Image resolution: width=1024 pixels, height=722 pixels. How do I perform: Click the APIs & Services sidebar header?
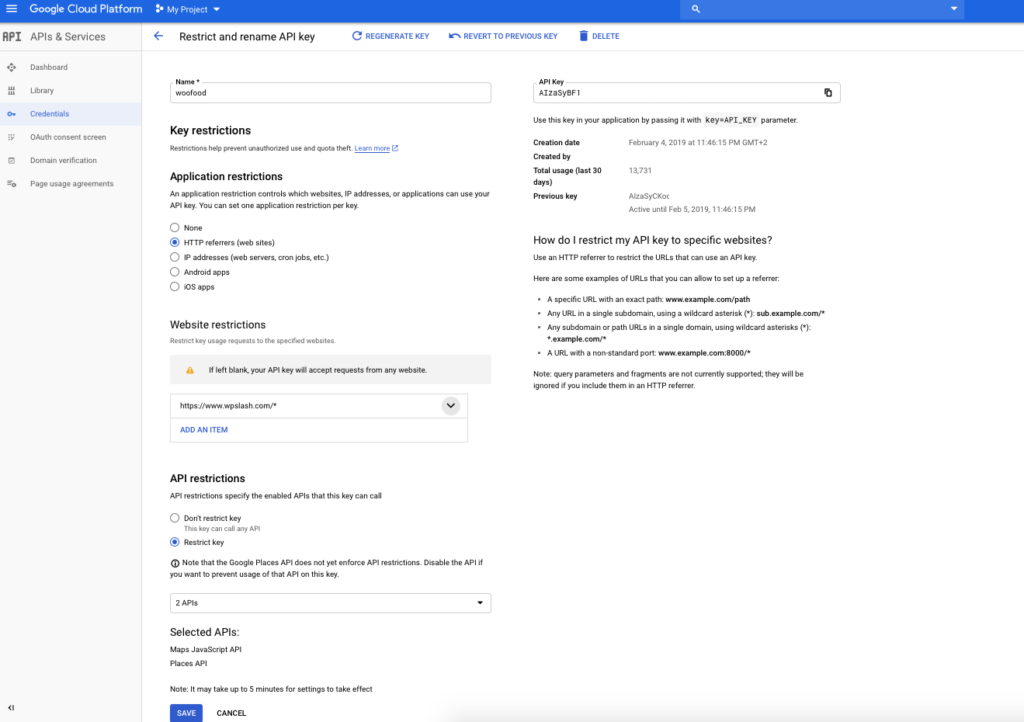click(x=67, y=37)
